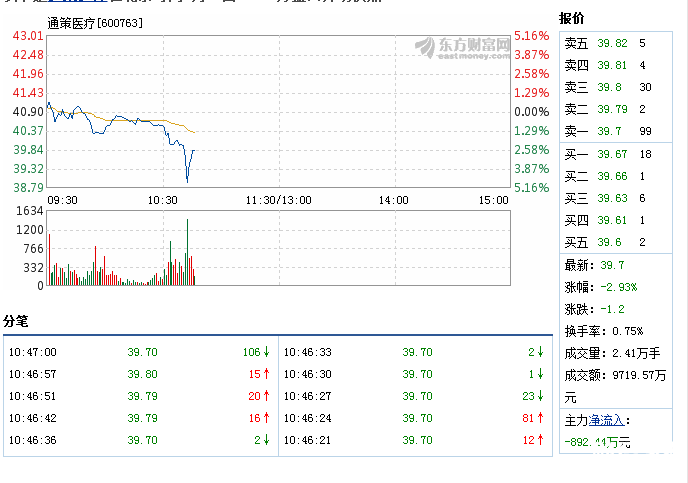
Task: Click the 涨幅 value -2.93%
Action: pos(619,287)
